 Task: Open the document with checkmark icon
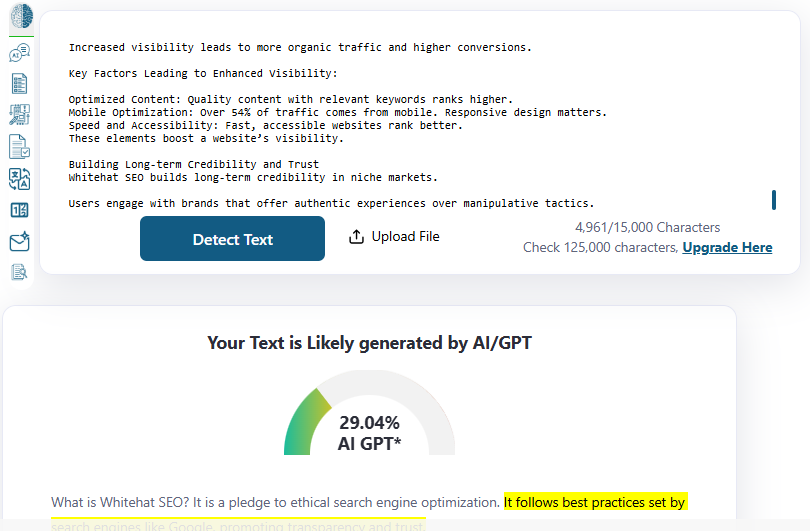click(x=20, y=147)
